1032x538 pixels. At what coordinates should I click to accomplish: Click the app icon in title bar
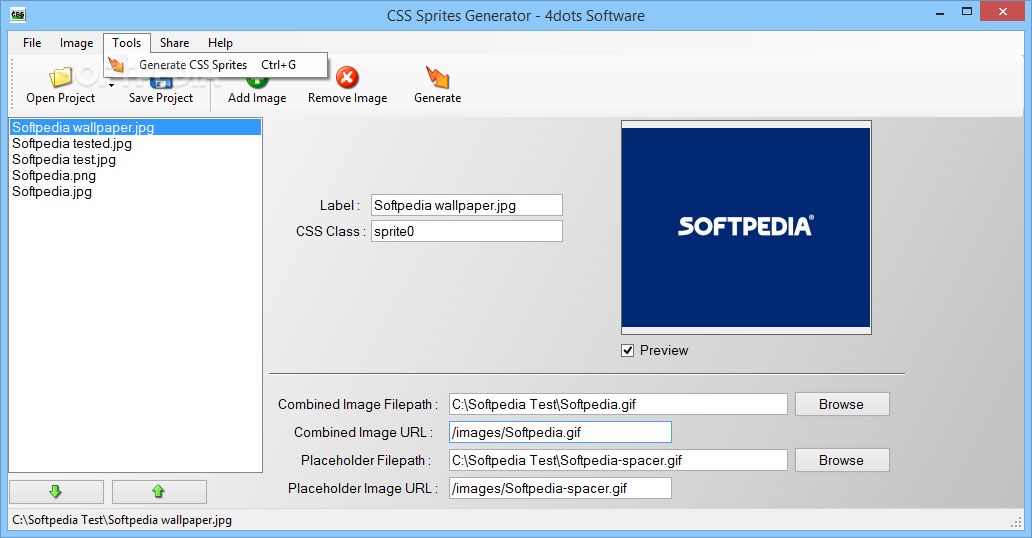(x=18, y=14)
